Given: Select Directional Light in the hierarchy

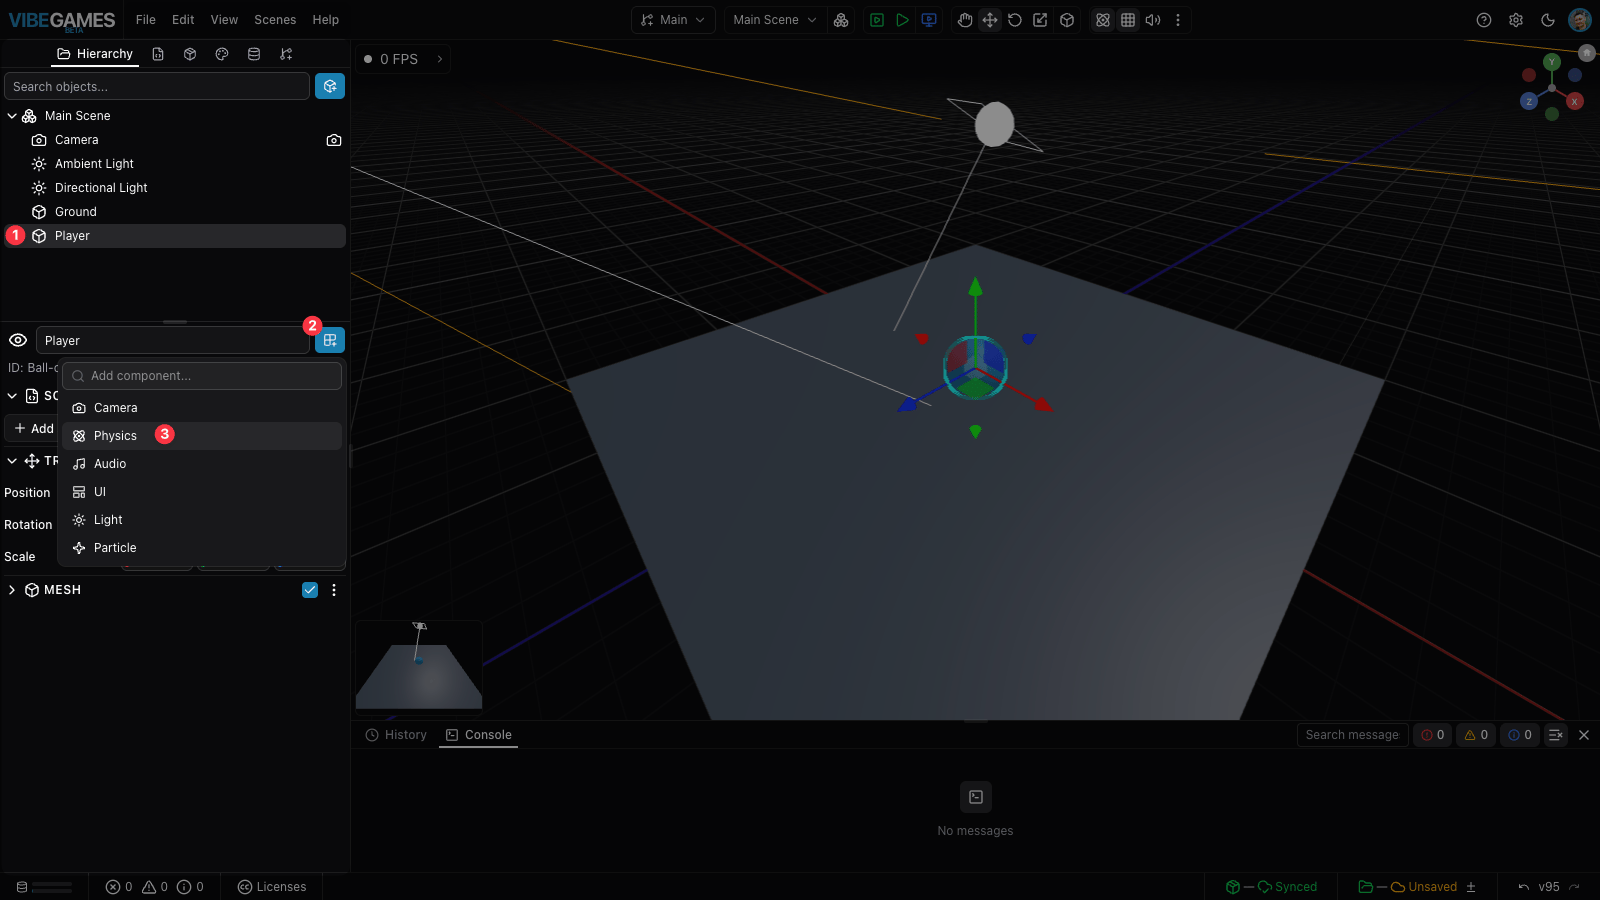Looking at the screenshot, I should (175, 188).
